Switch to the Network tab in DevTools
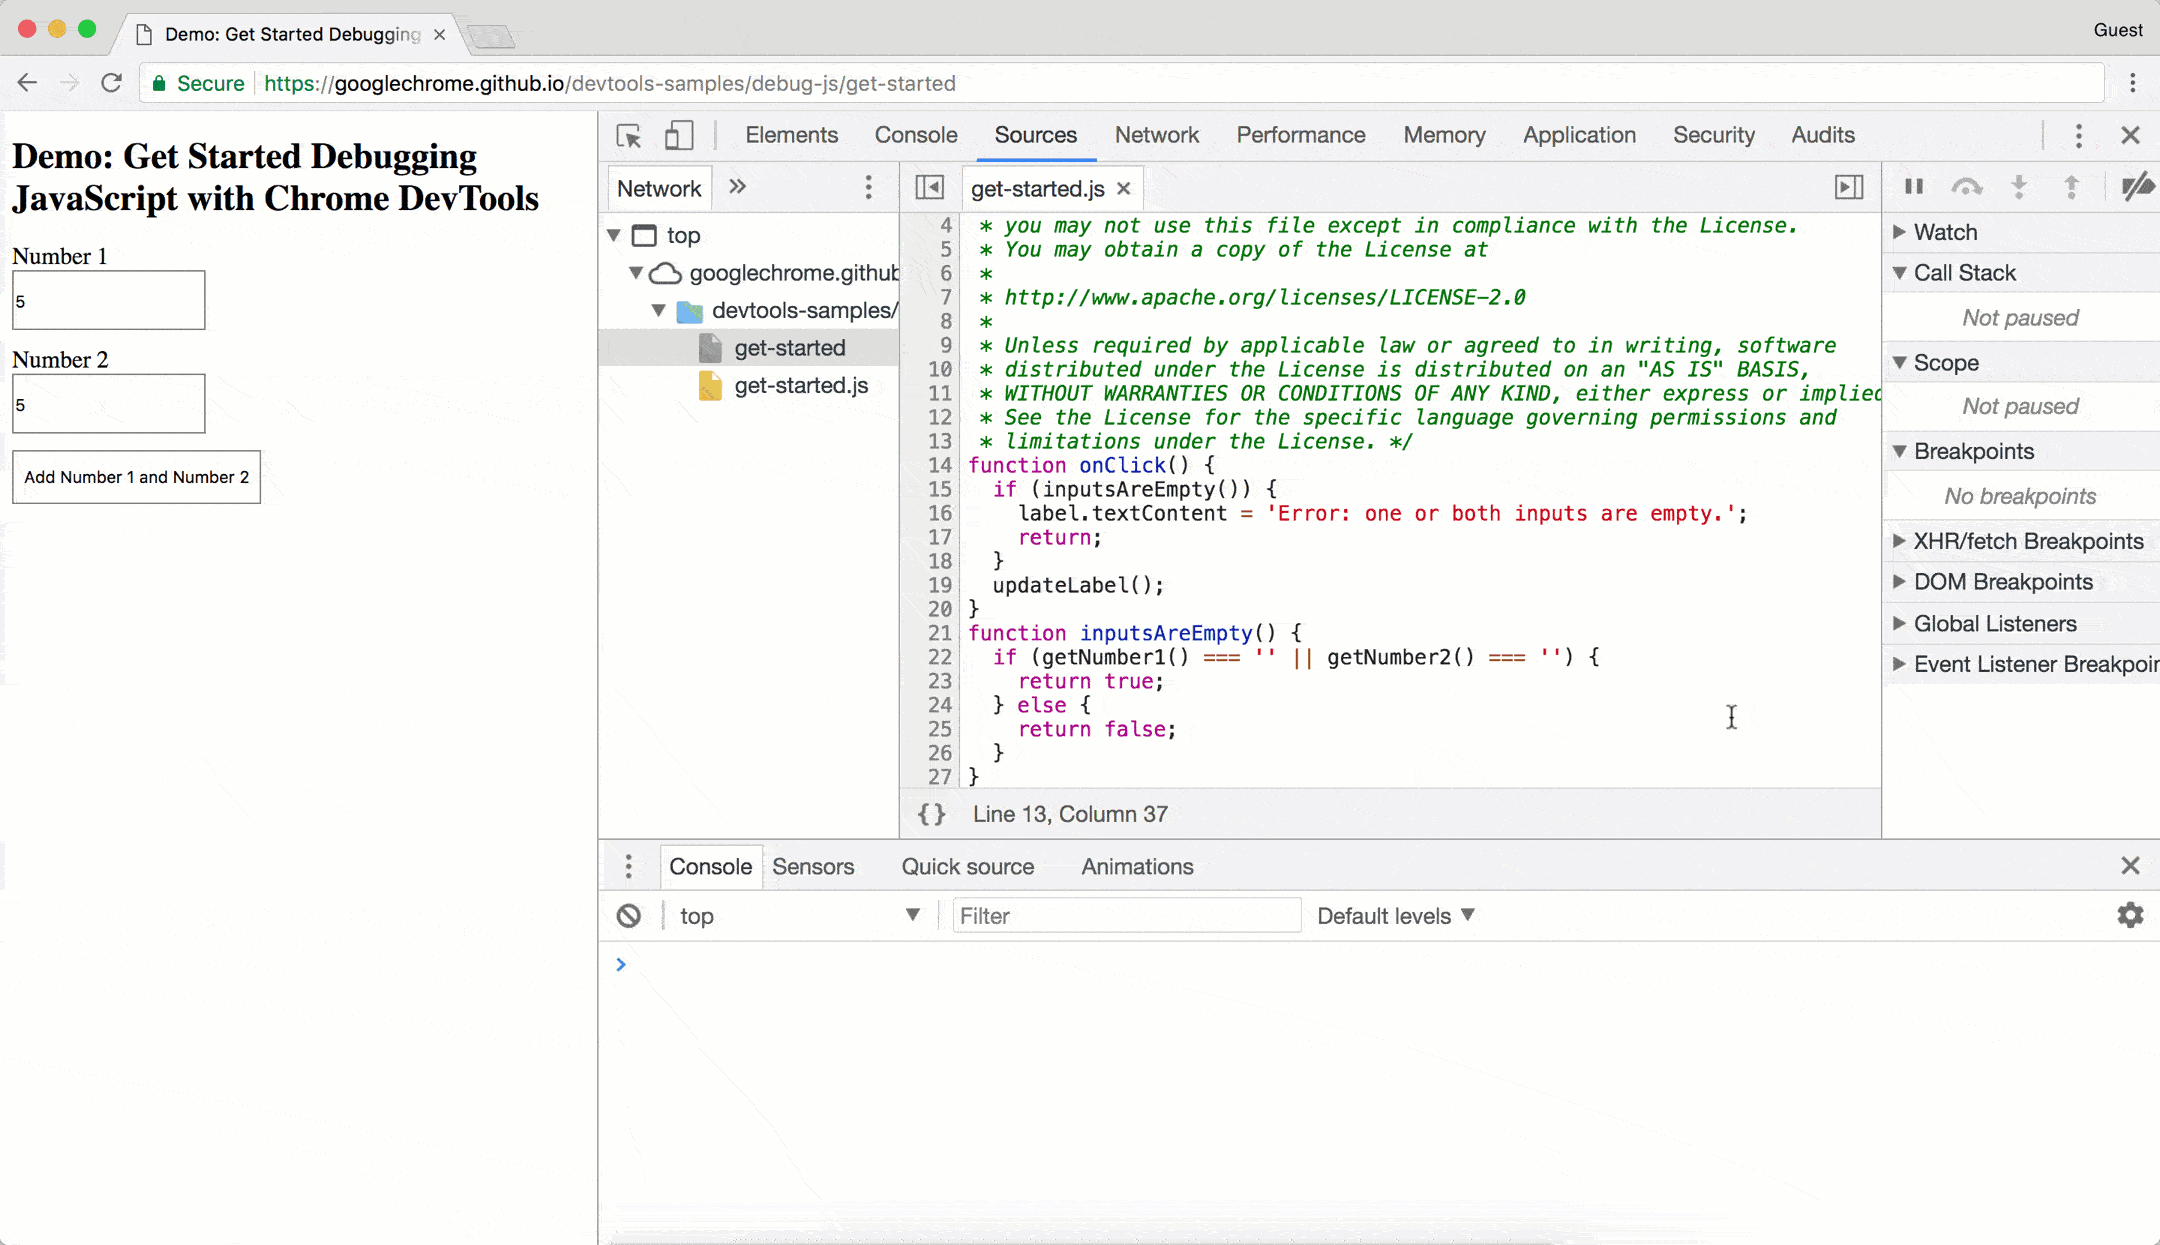The width and height of the screenshot is (2160, 1245). [x=1157, y=135]
